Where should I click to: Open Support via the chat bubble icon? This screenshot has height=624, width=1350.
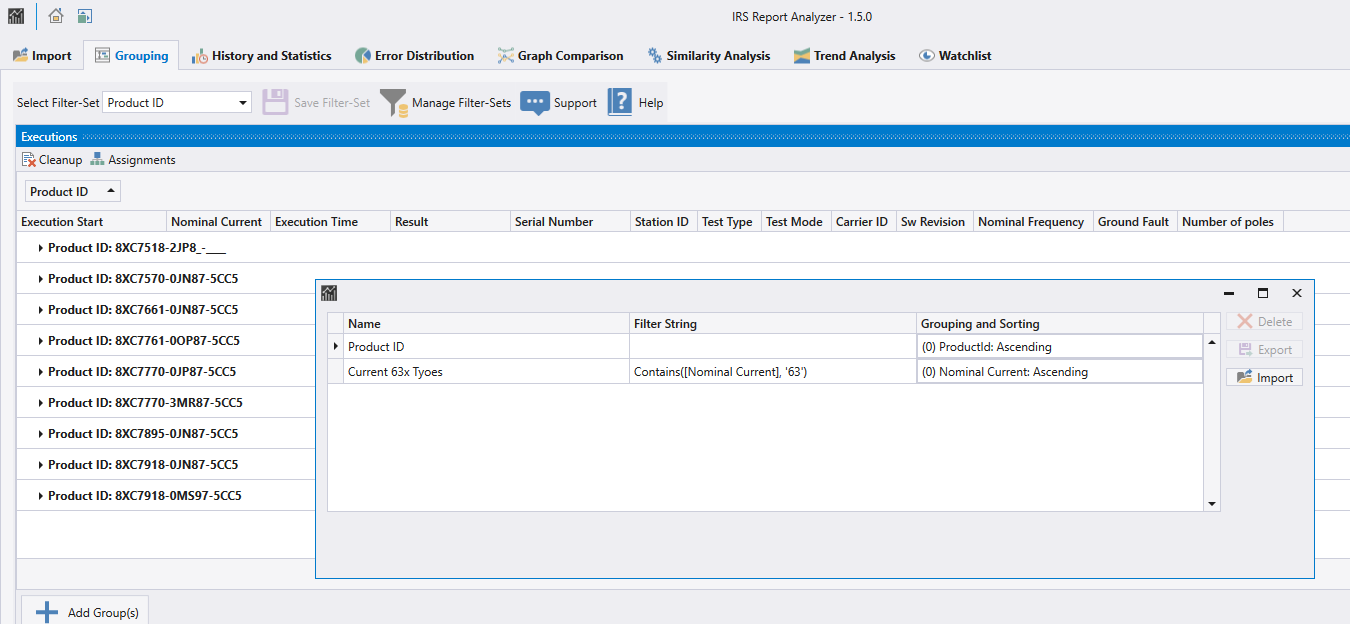click(535, 103)
